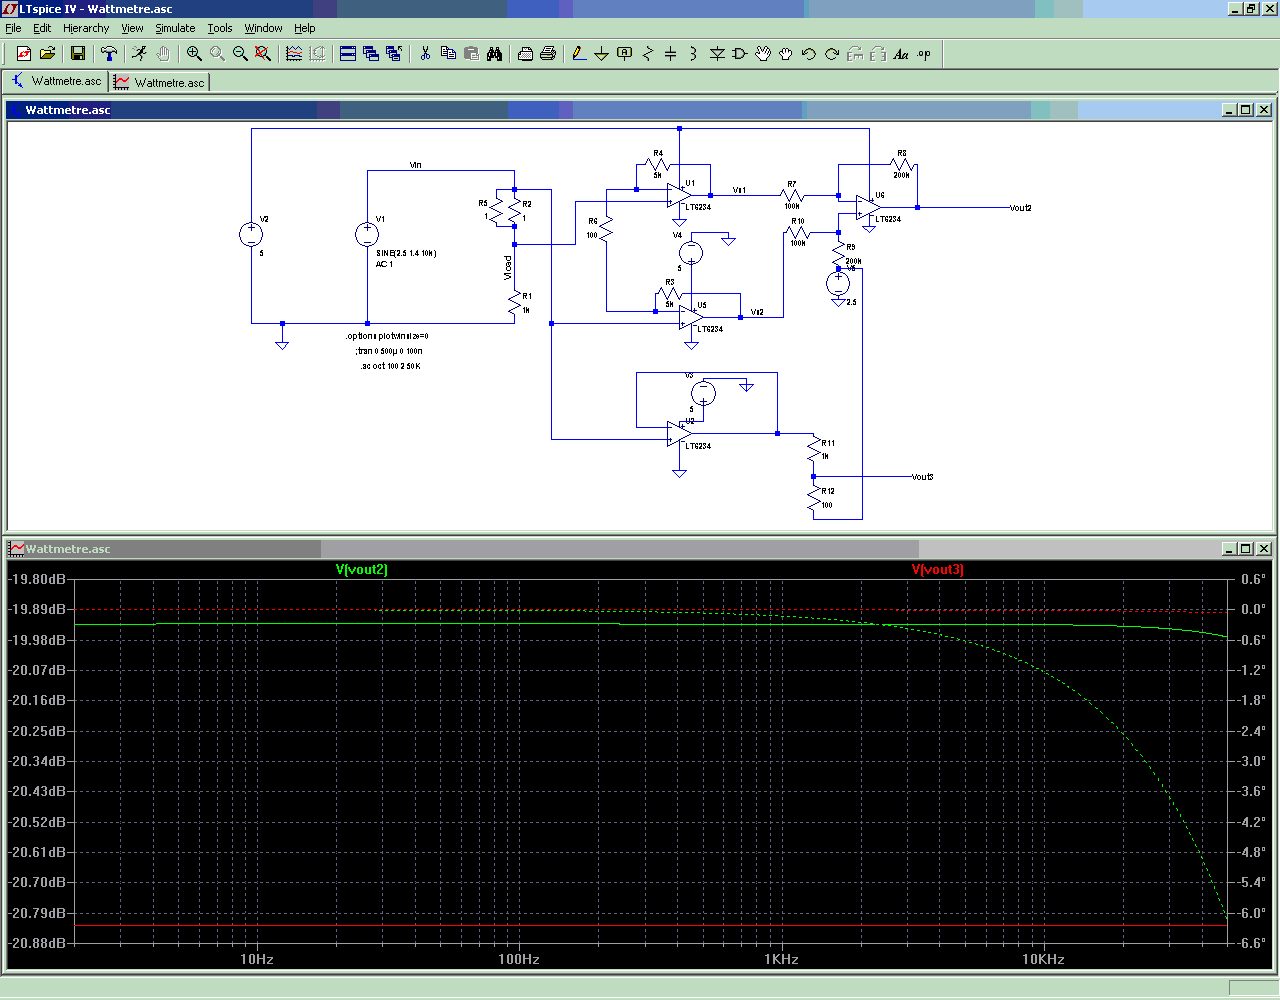Open the Simulate menu

click(175, 28)
